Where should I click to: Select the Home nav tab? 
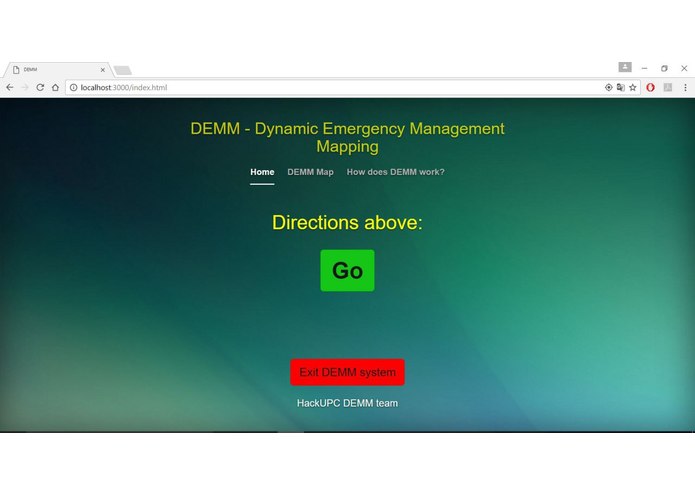(x=262, y=172)
